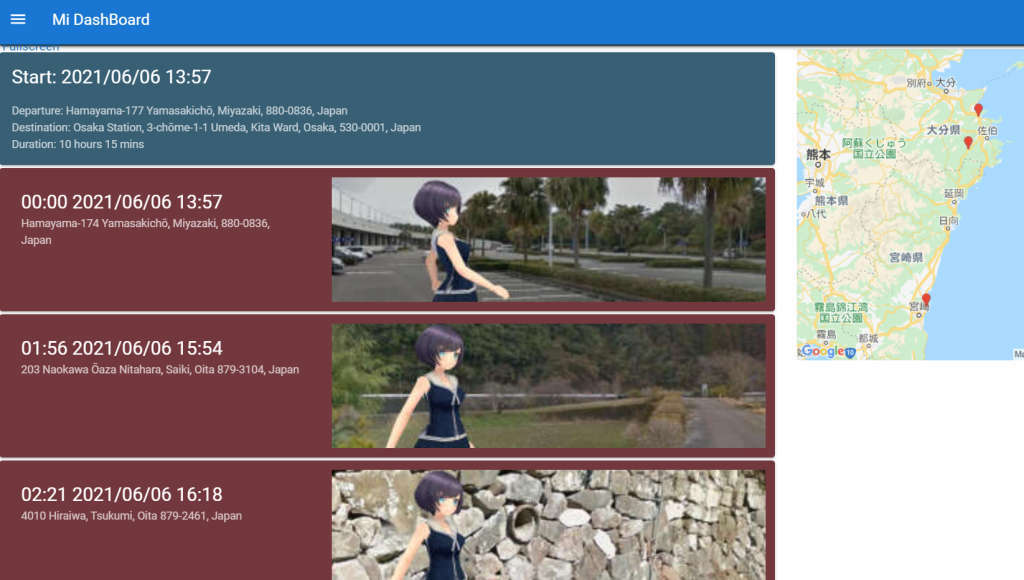Open the 02:21 Tsukumi stone wall thumbnail
Screen dimensions: 1024x580
pyautogui.click(x=548, y=525)
